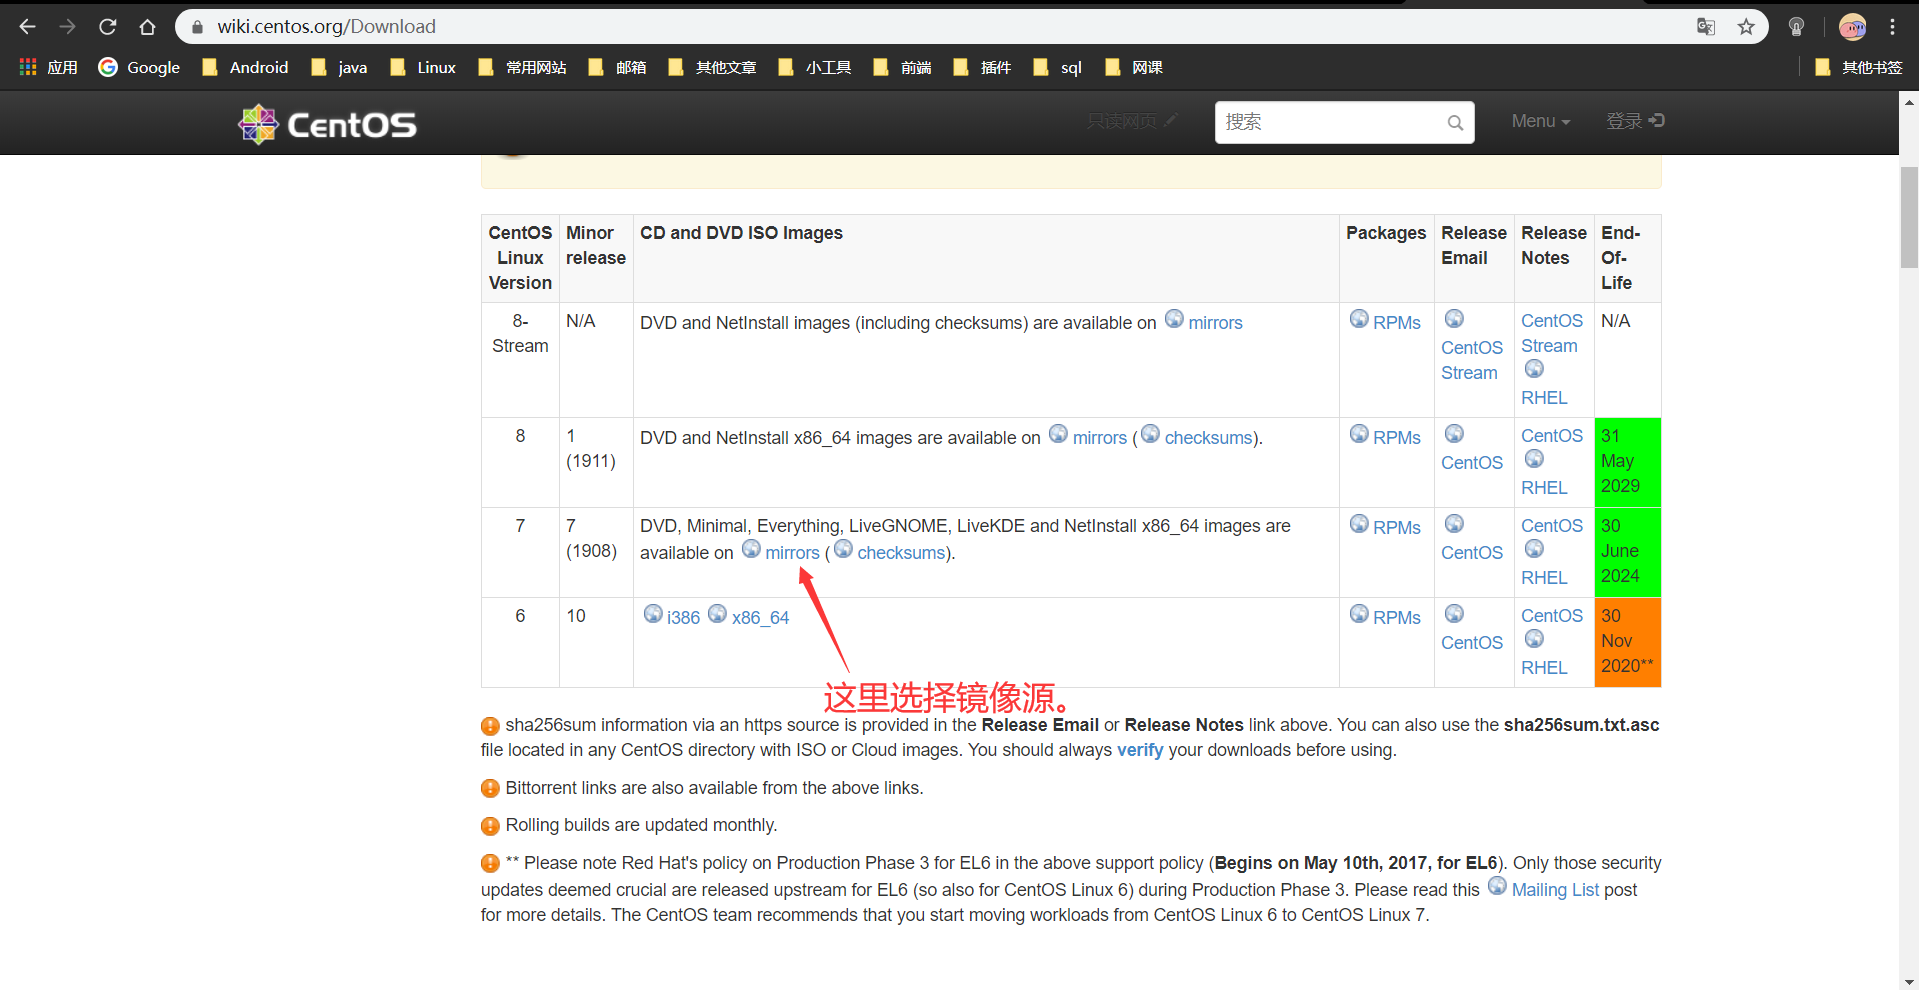The width and height of the screenshot is (1919, 990).
Task: Open the 应用 apps shortcut
Action: 48,67
